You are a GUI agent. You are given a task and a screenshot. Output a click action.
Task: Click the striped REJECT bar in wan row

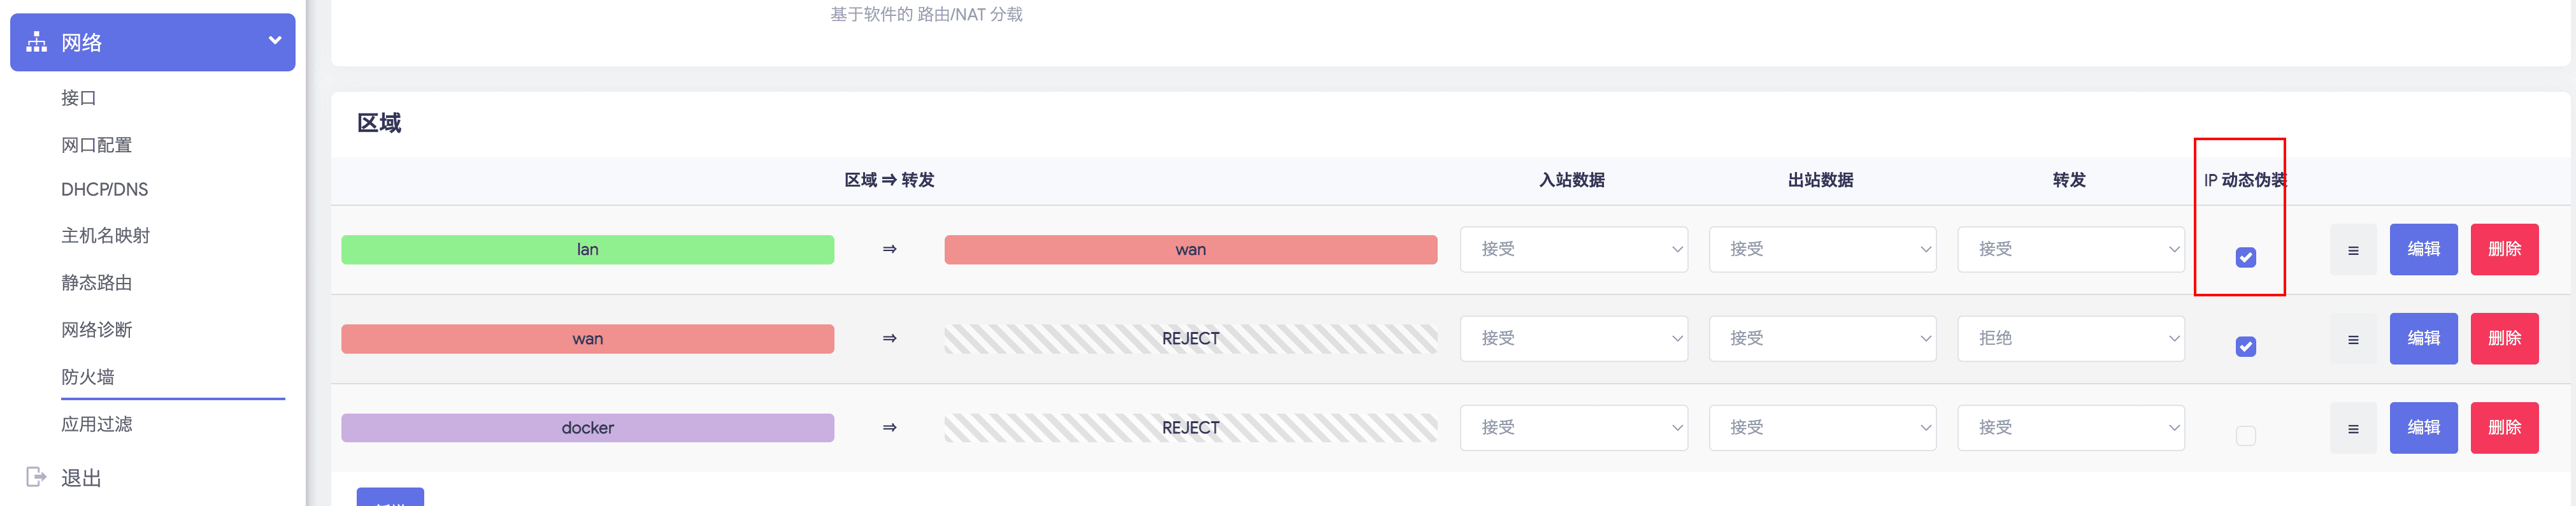(1190, 338)
